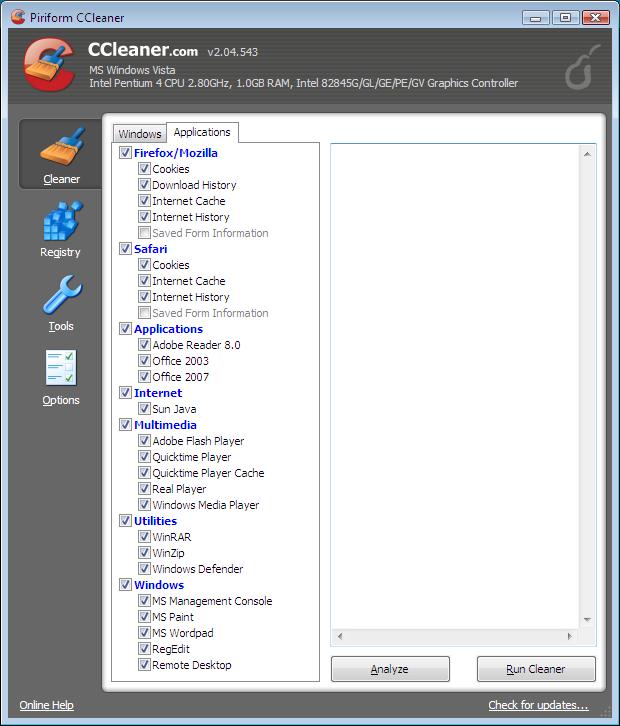Maximize the CCleaner window
Viewport: 620px width, 726px height.
tap(565, 18)
